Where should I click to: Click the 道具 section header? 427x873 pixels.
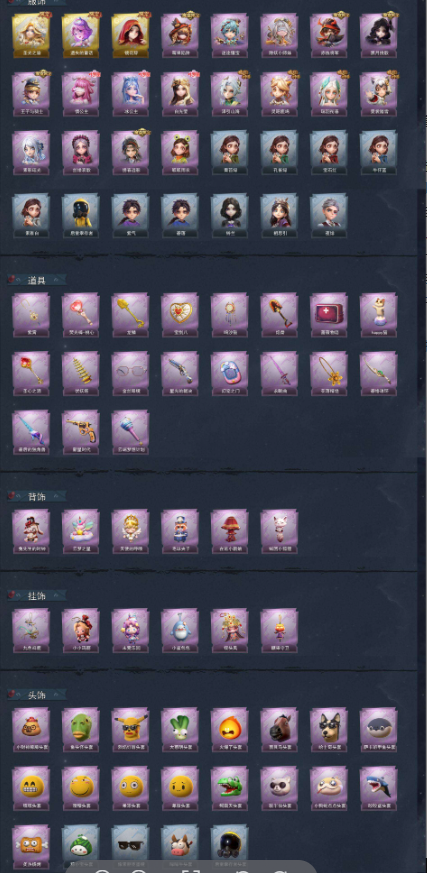[37, 280]
